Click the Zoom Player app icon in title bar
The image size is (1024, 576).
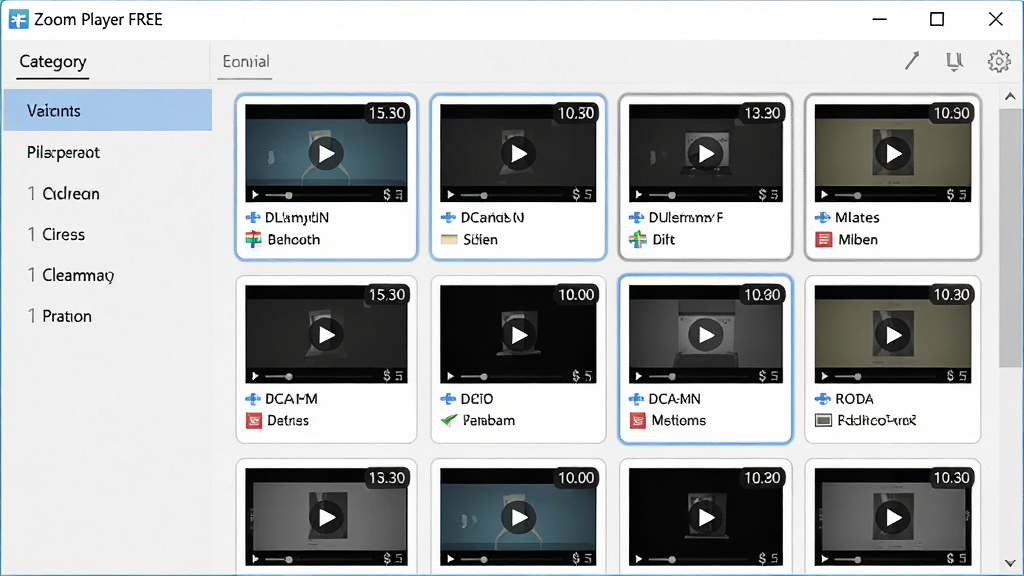[18, 20]
